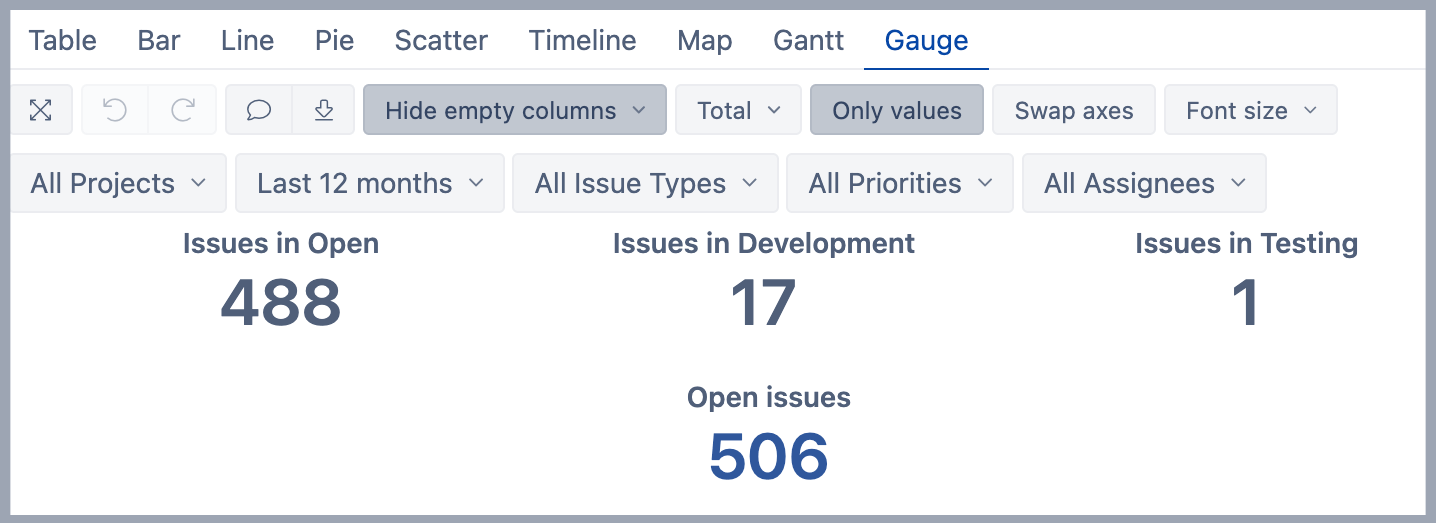Open the All Projects filter dropdown
The width and height of the screenshot is (1436, 523).
coord(118,184)
